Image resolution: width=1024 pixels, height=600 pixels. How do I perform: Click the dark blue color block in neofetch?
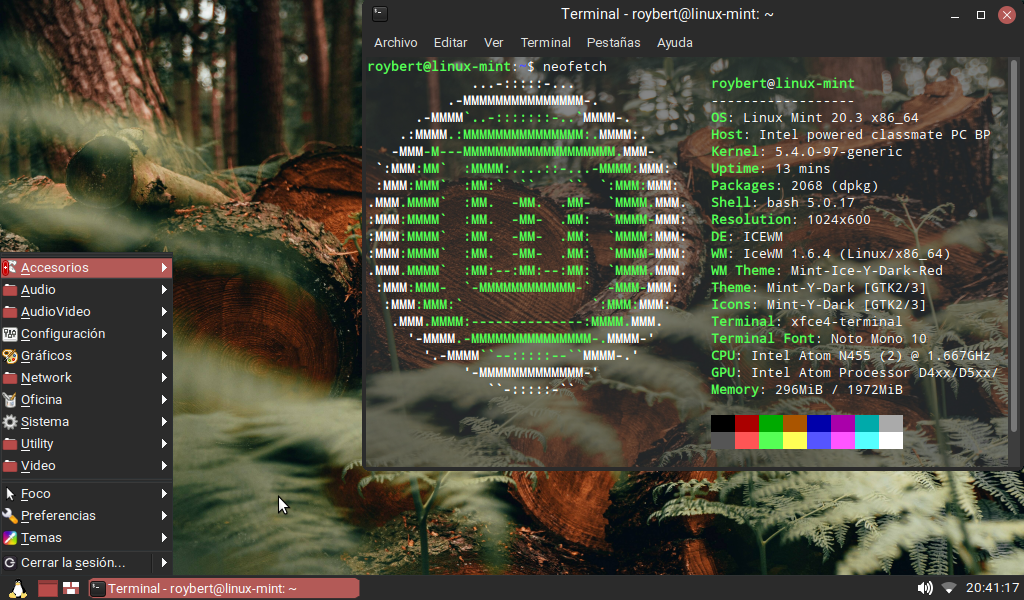click(x=819, y=423)
